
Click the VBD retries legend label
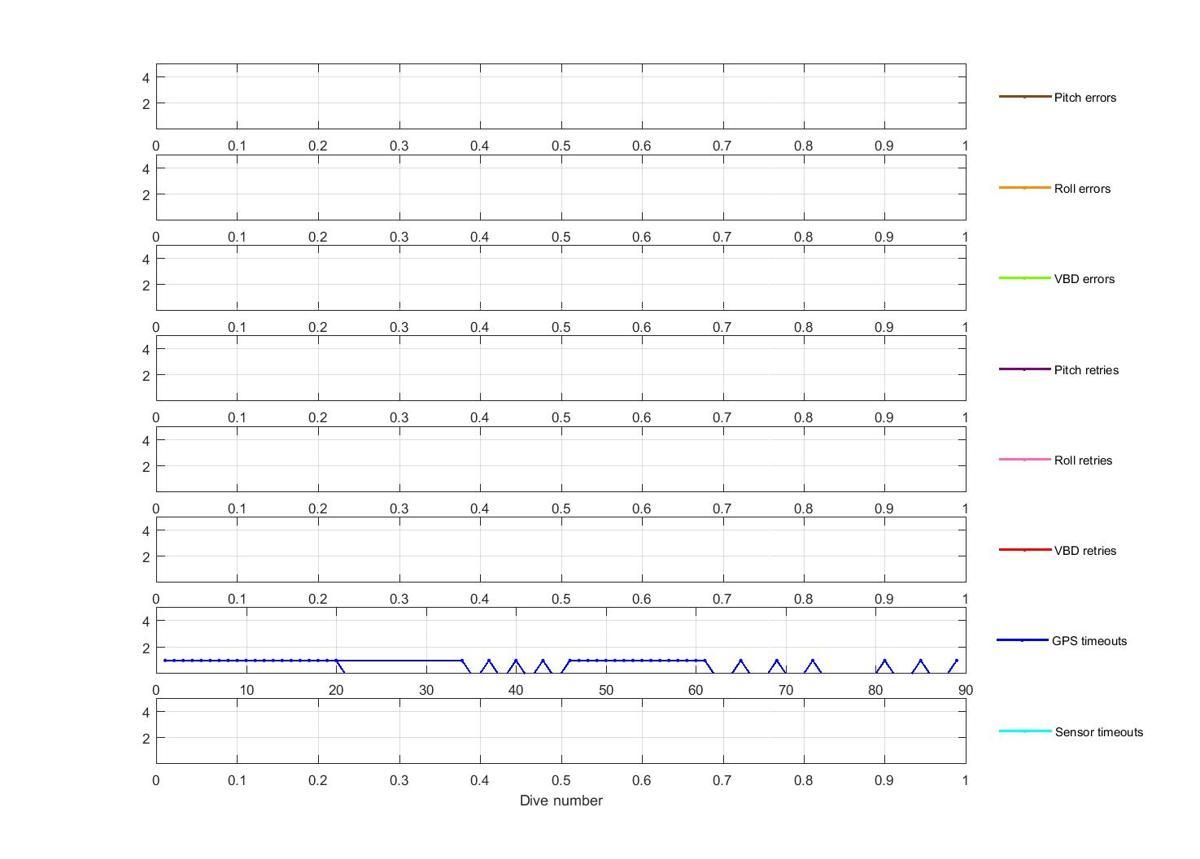coord(1085,551)
